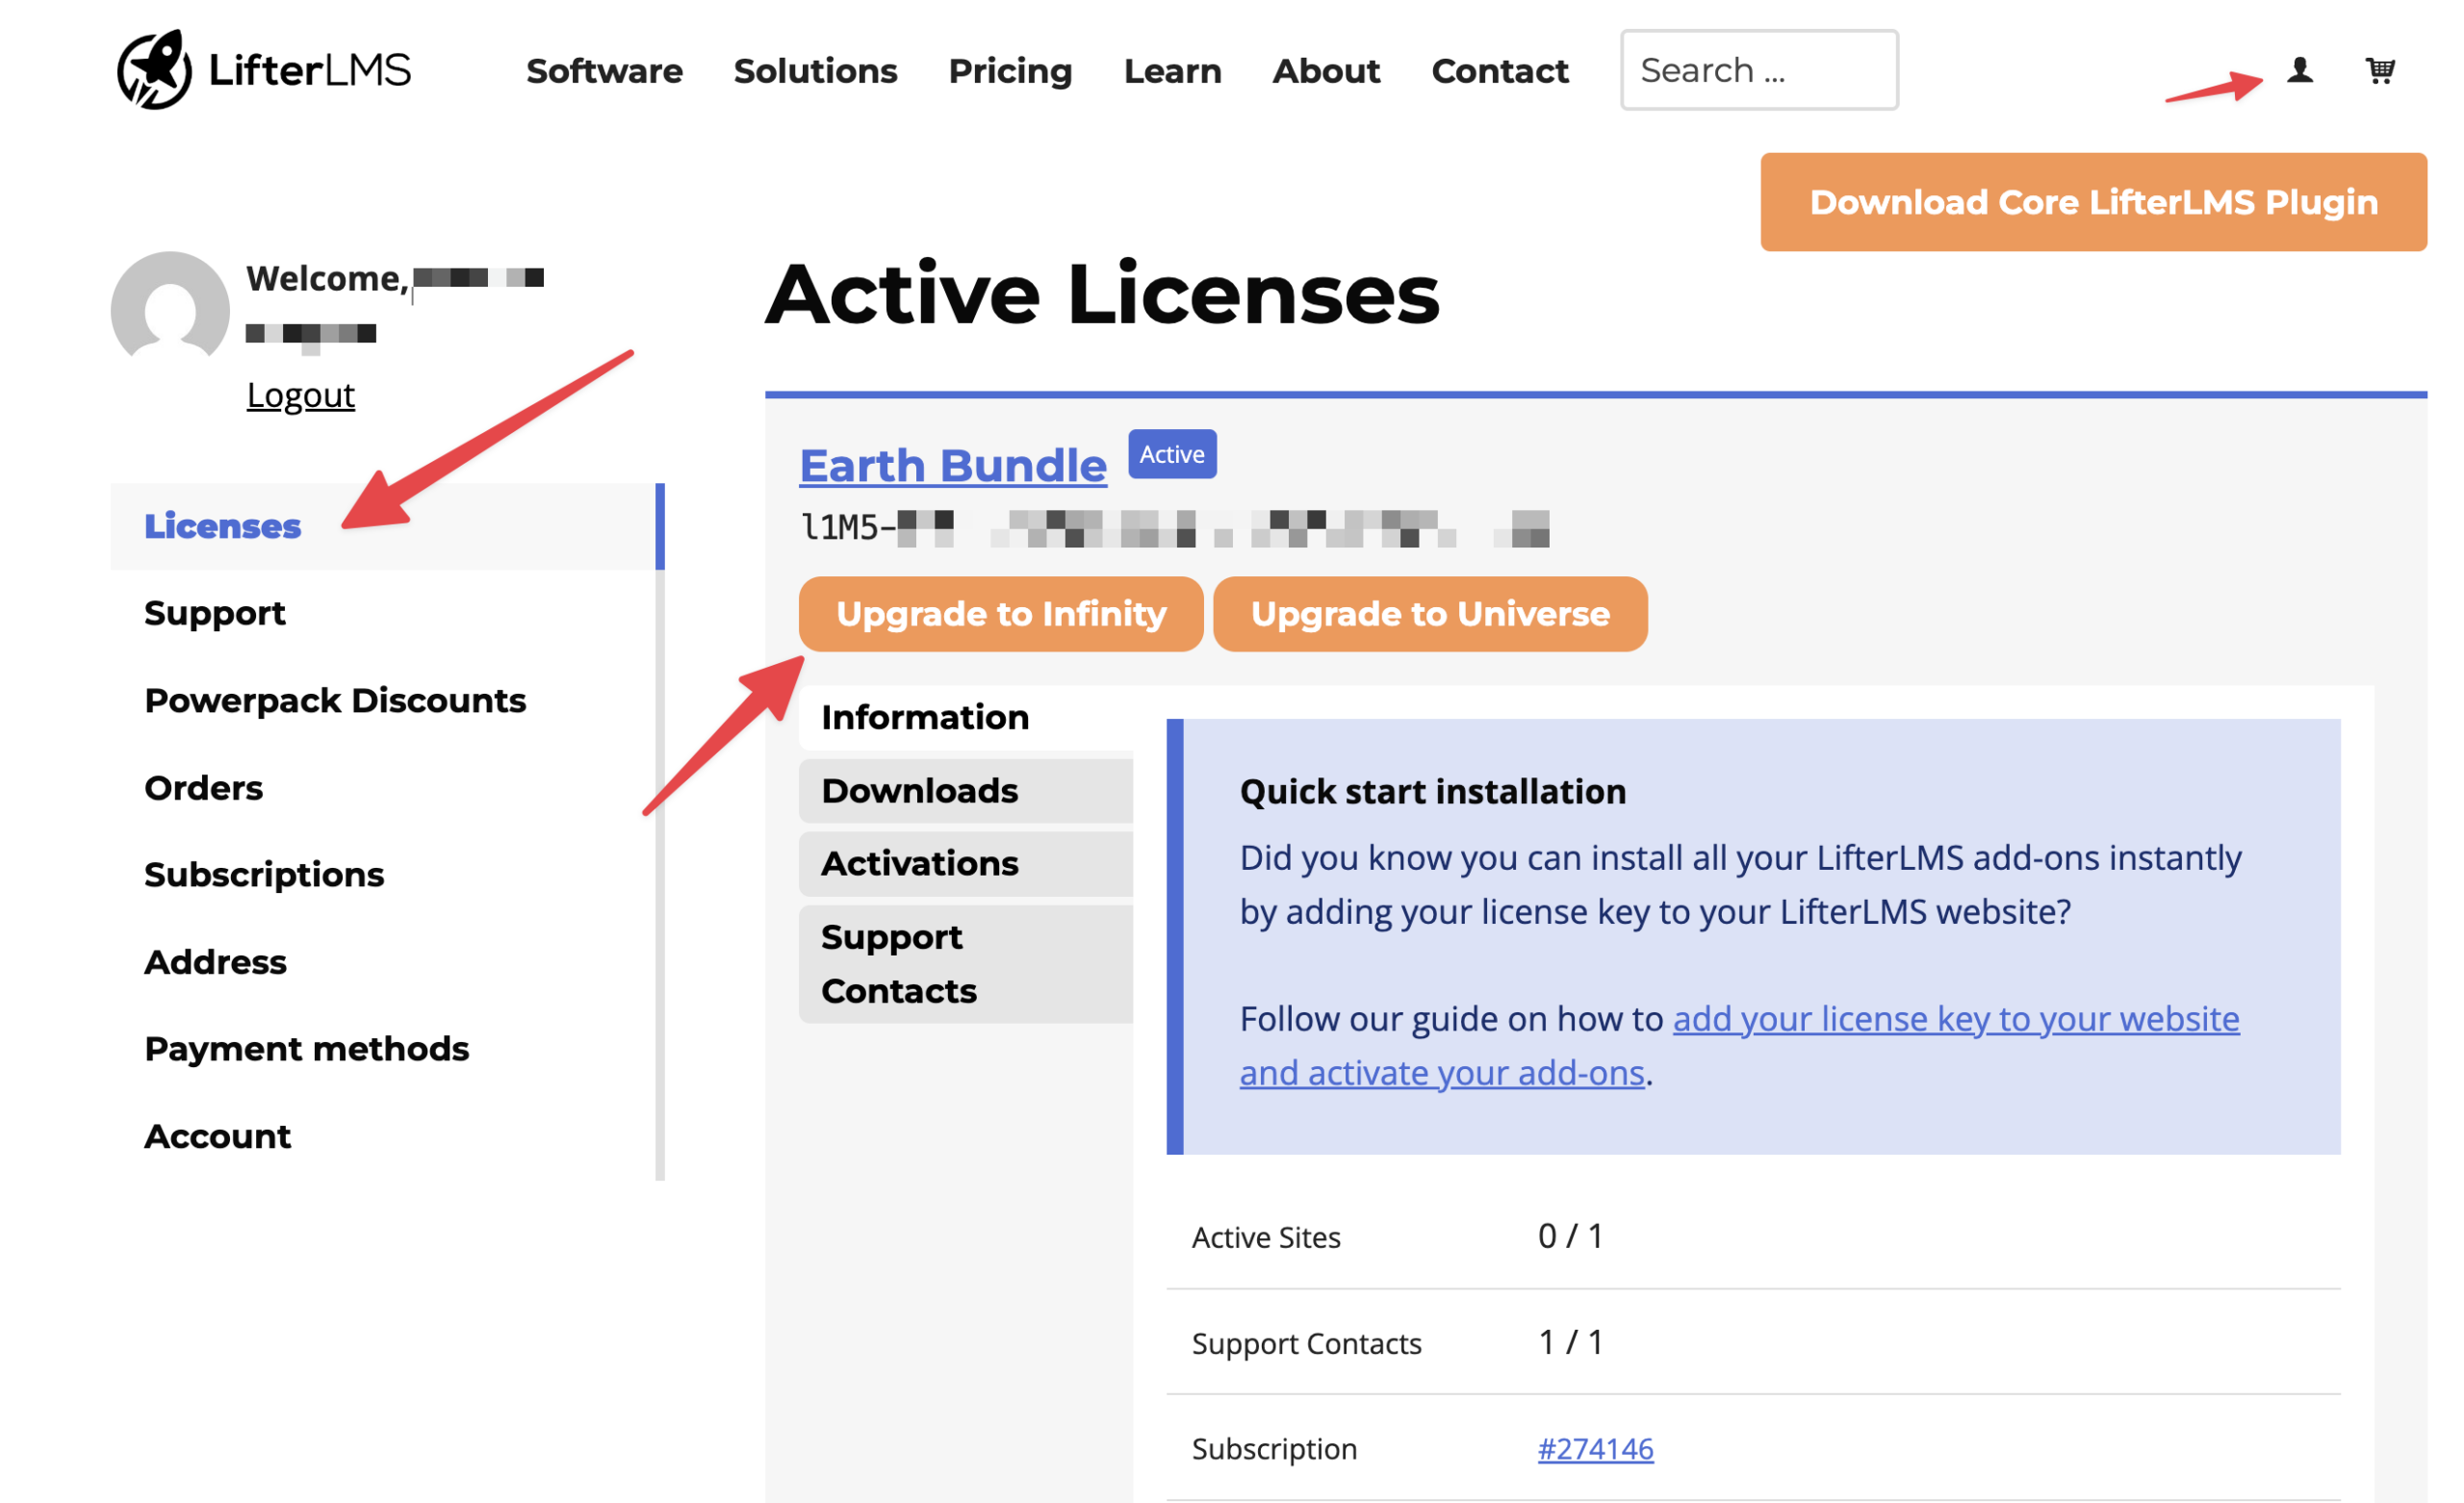This screenshot has width=2464, height=1503.
Task: Open add your license key guide link
Action: coord(1955,1018)
